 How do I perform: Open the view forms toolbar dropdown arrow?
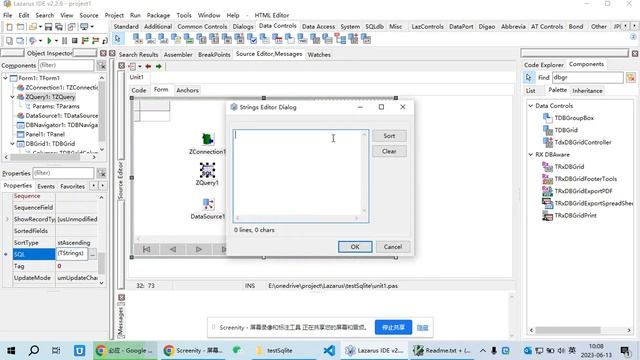point(91,27)
